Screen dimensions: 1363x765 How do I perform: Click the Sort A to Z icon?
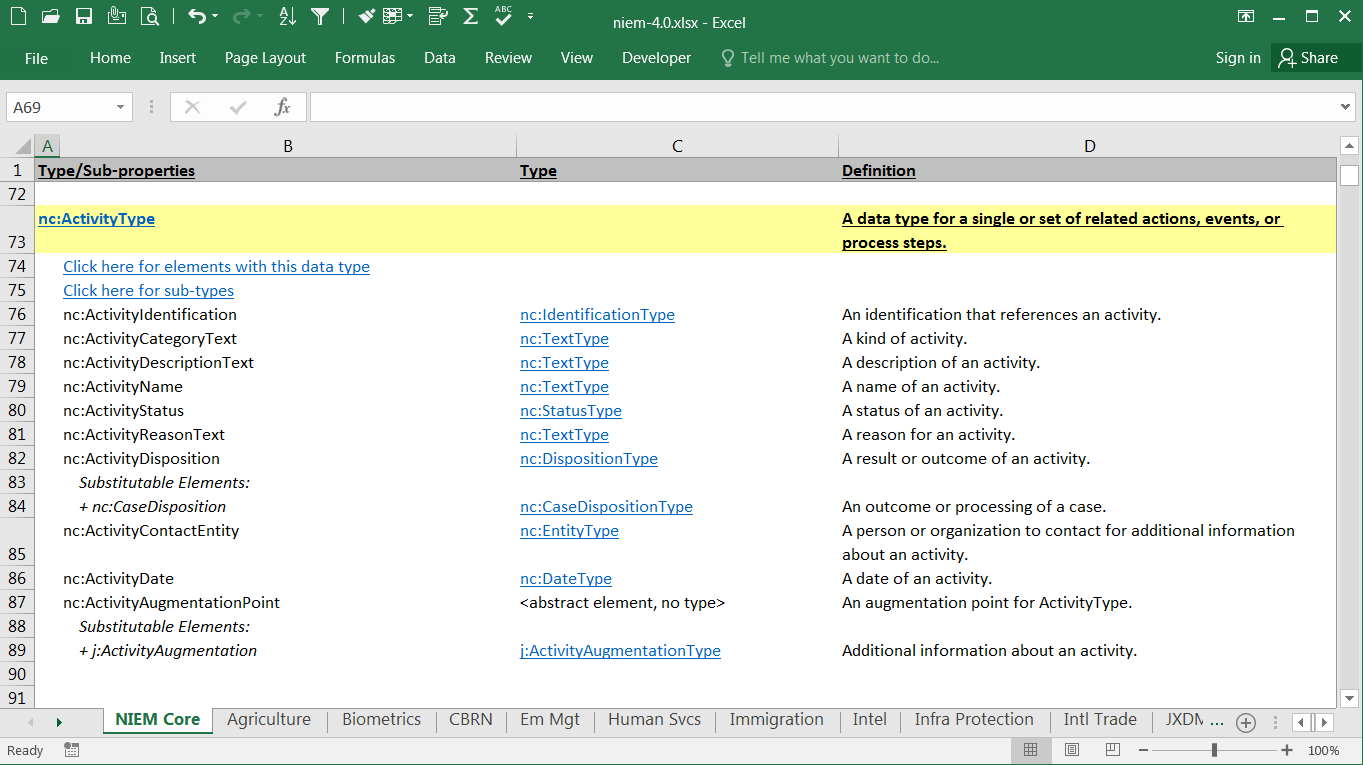pyautogui.click(x=287, y=16)
